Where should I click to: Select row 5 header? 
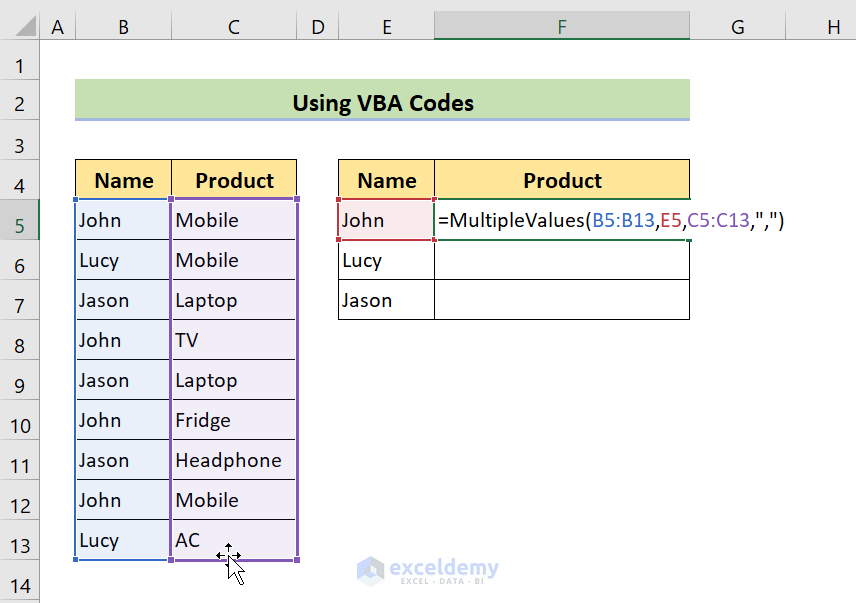20,221
